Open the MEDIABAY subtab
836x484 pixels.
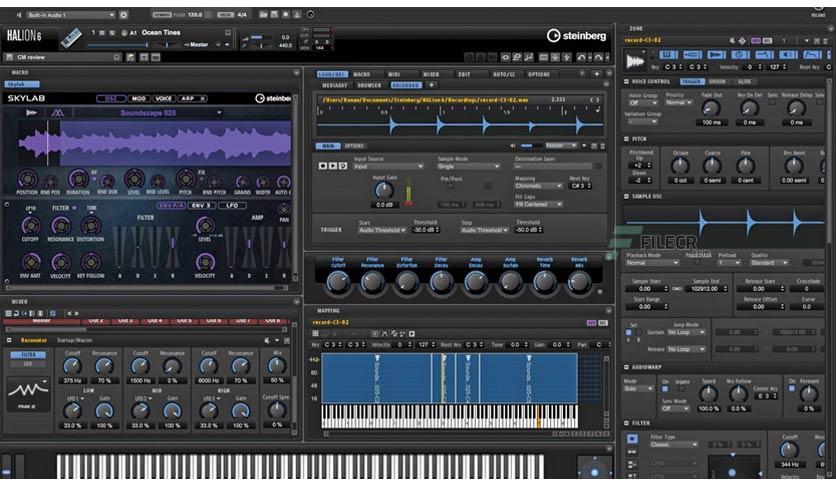coord(334,85)
